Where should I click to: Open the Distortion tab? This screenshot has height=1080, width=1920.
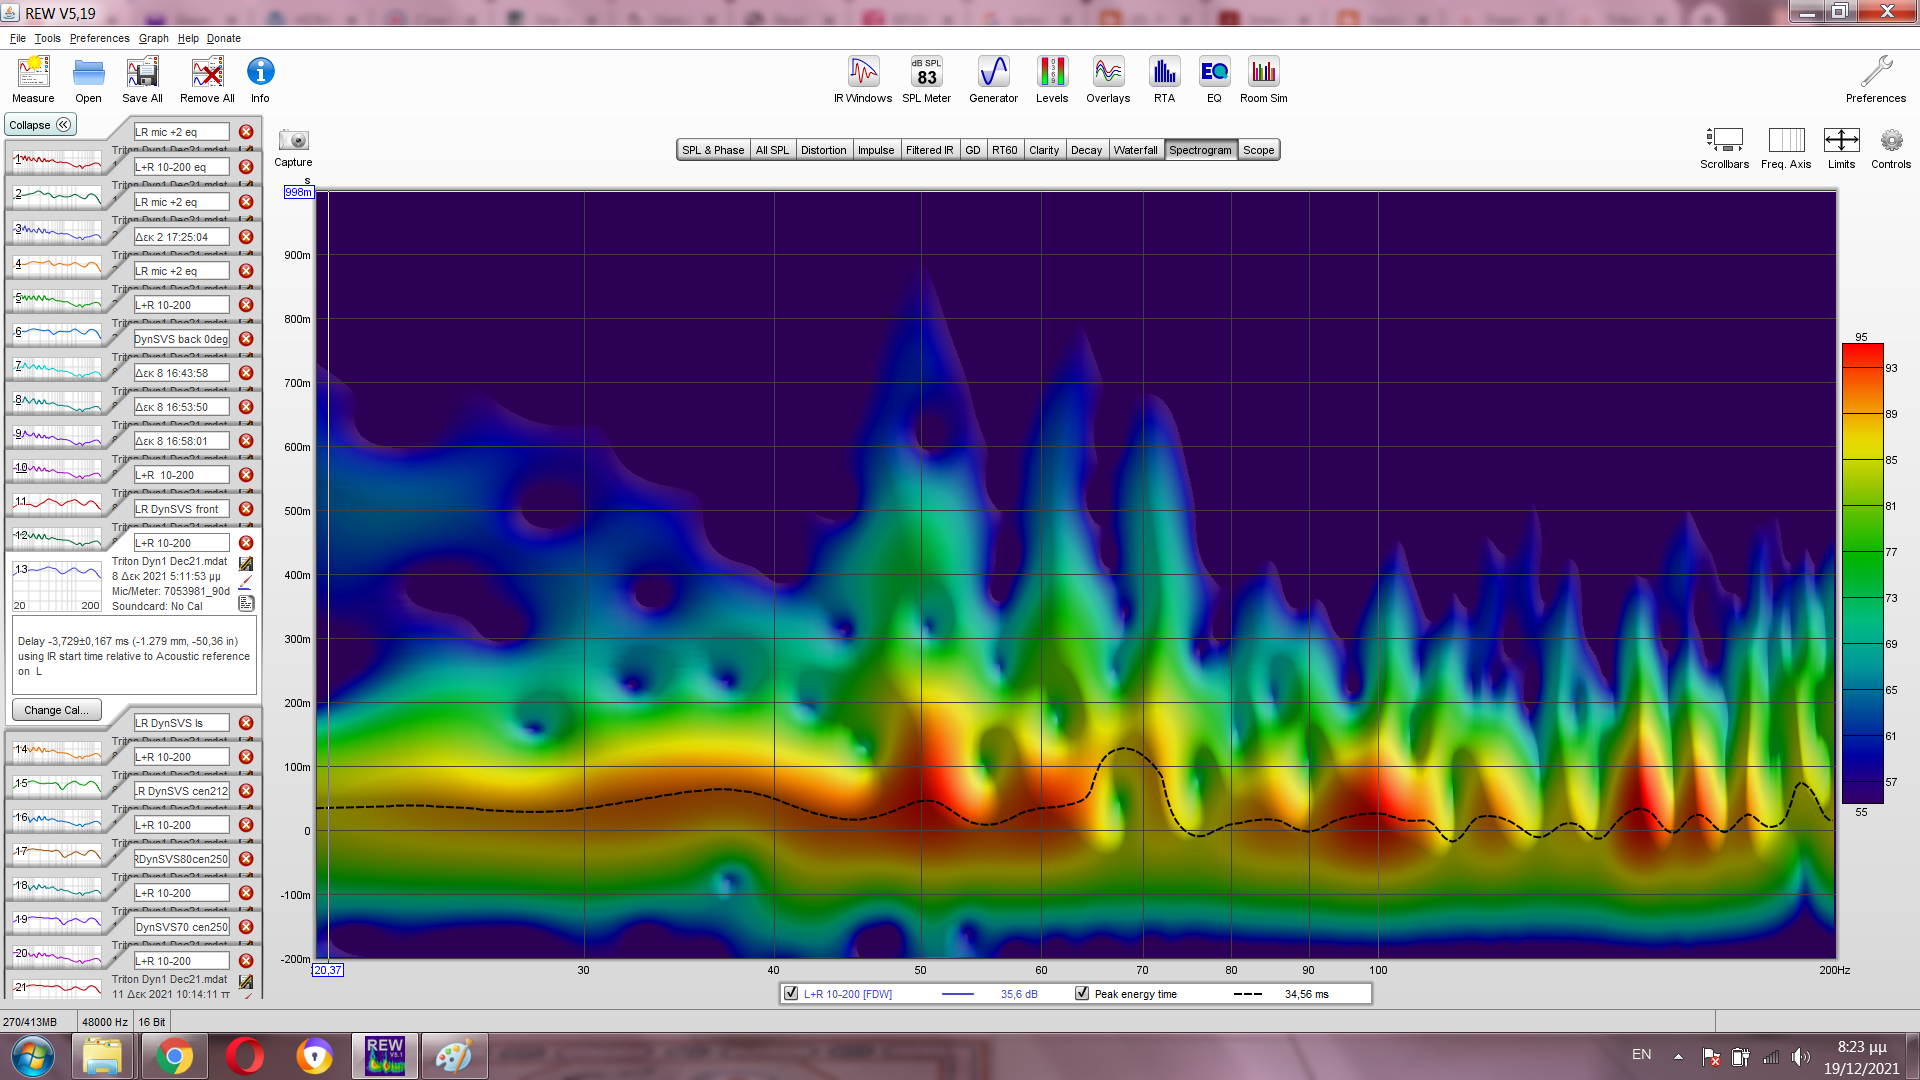[823, 150]
